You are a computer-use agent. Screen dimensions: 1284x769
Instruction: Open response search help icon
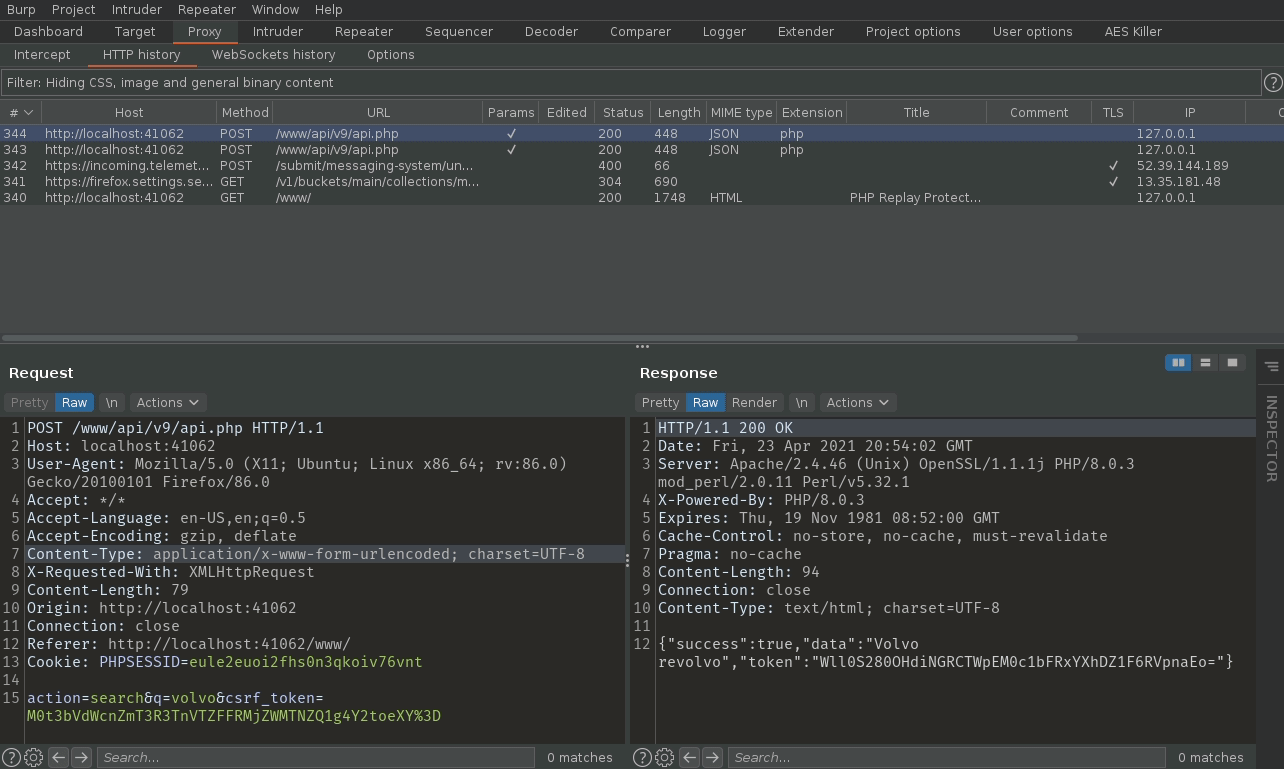[642, 757]
